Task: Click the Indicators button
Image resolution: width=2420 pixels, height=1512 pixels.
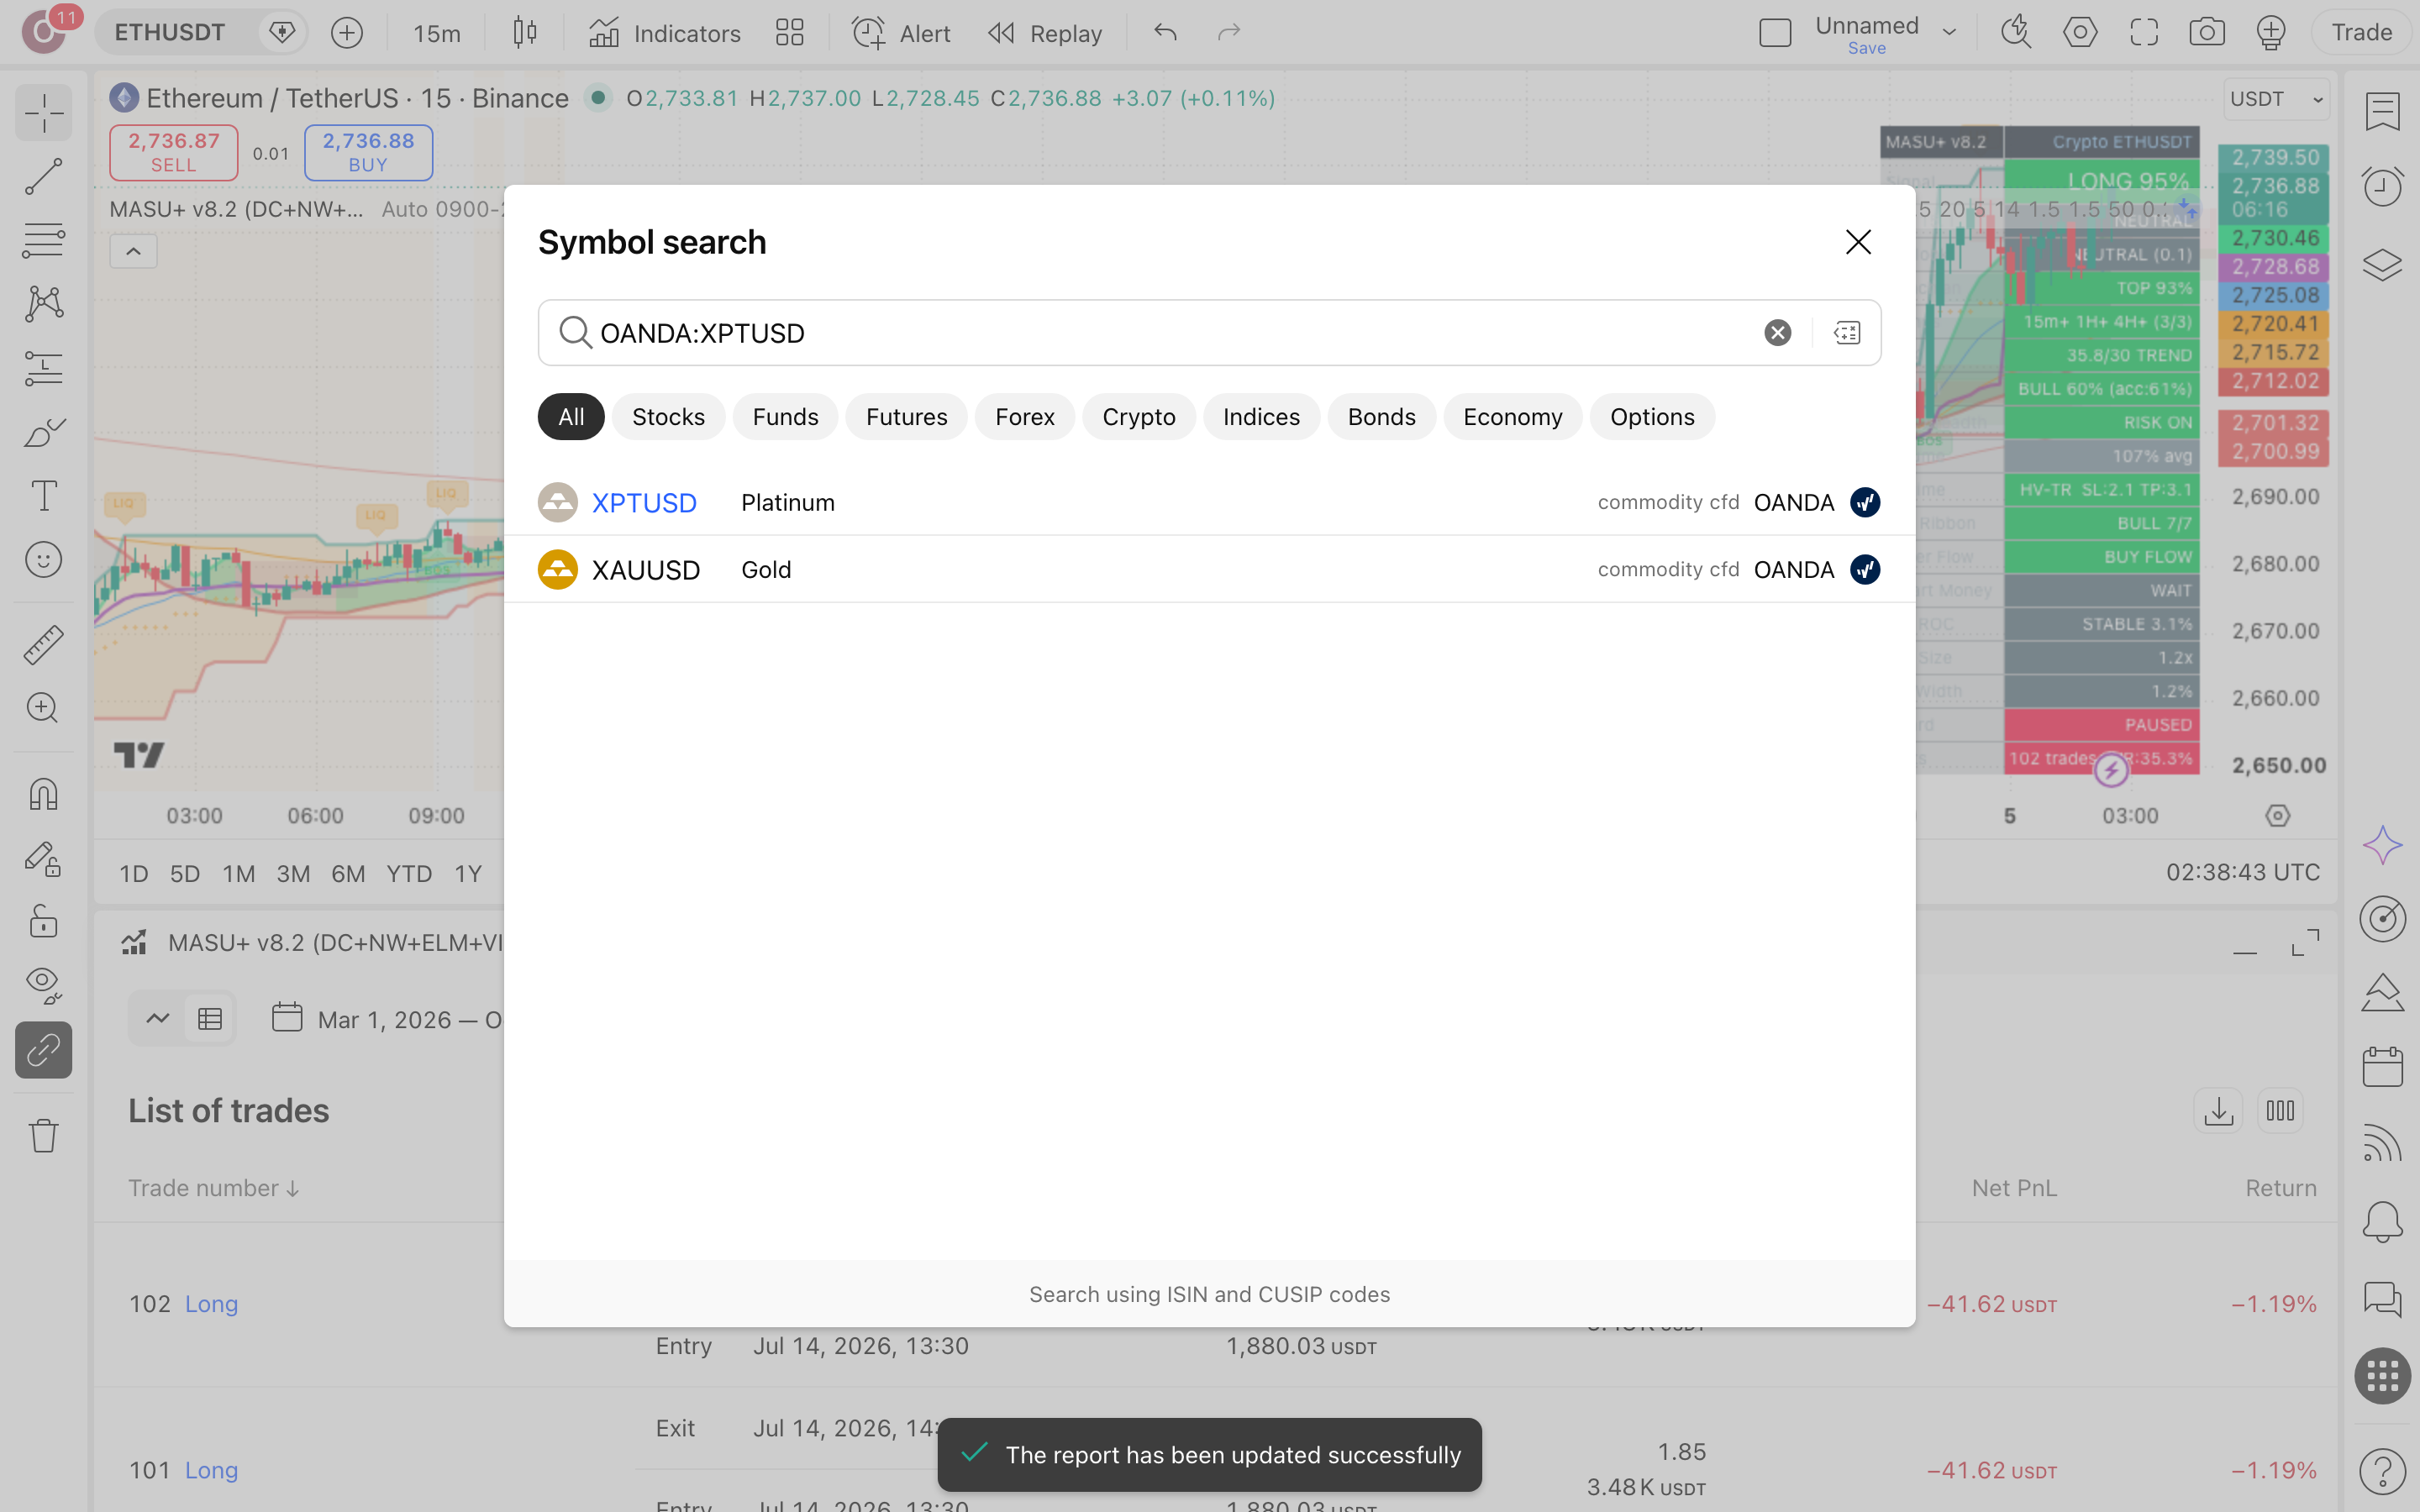Action: (x=664, y=33)
